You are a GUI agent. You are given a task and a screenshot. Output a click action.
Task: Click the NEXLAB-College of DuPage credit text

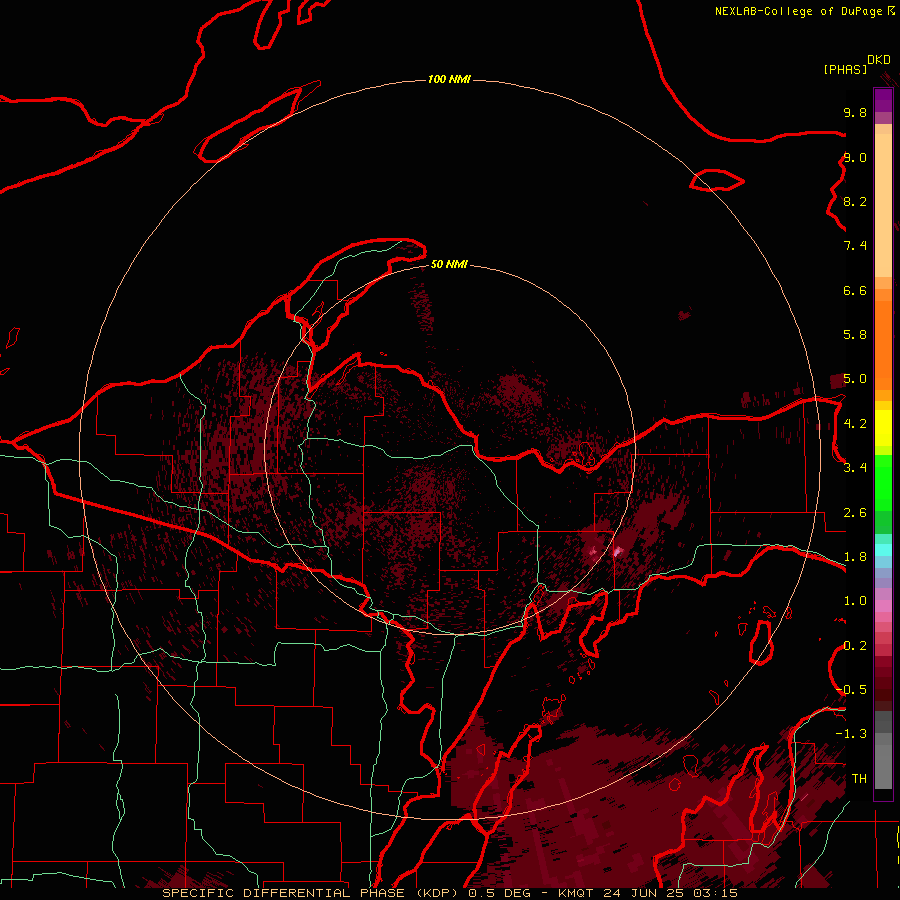[798, 11]
